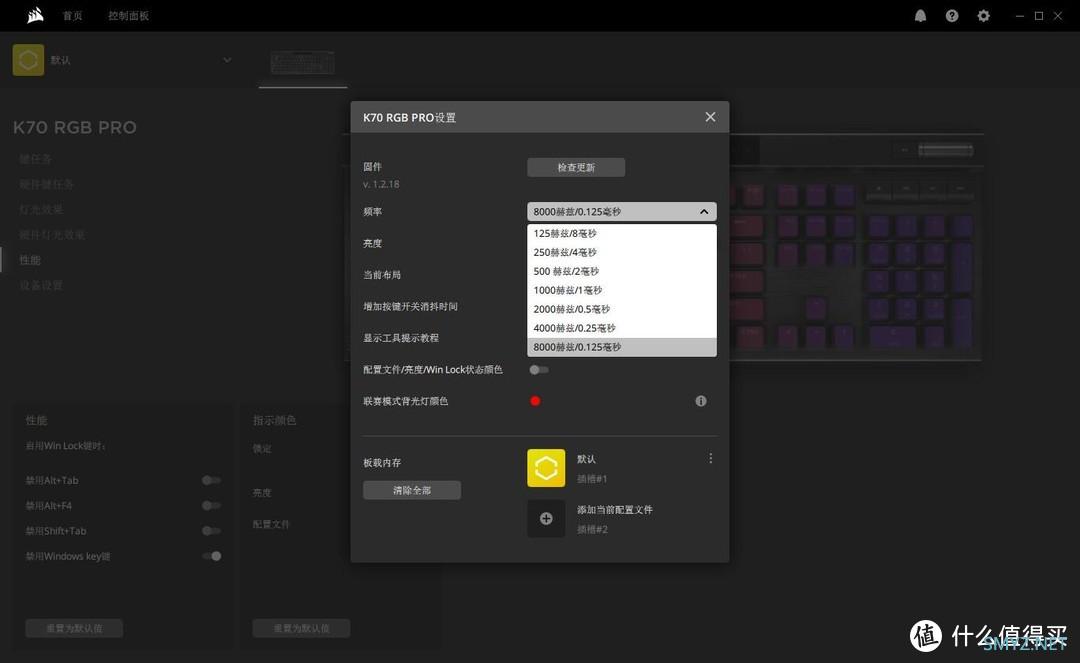Image resolution: width=1080 pixels, height=663 pixels.
Task: Open 设备设置 sidebar item
Action: pos(41,285)
